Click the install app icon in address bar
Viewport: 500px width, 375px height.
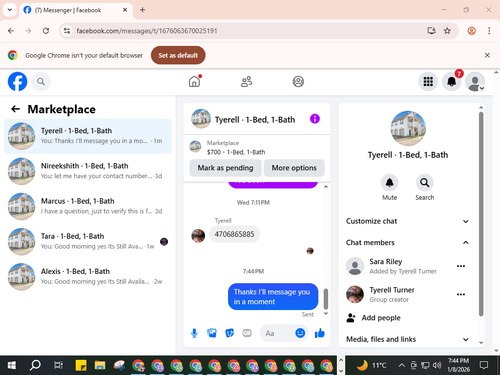pyautogui.click(x=431, y=31)
